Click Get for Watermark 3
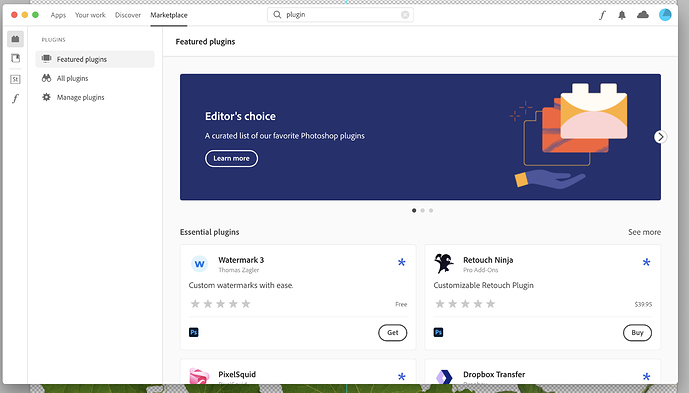This screenshot has height=393, width=689. (x=392, y=333)
